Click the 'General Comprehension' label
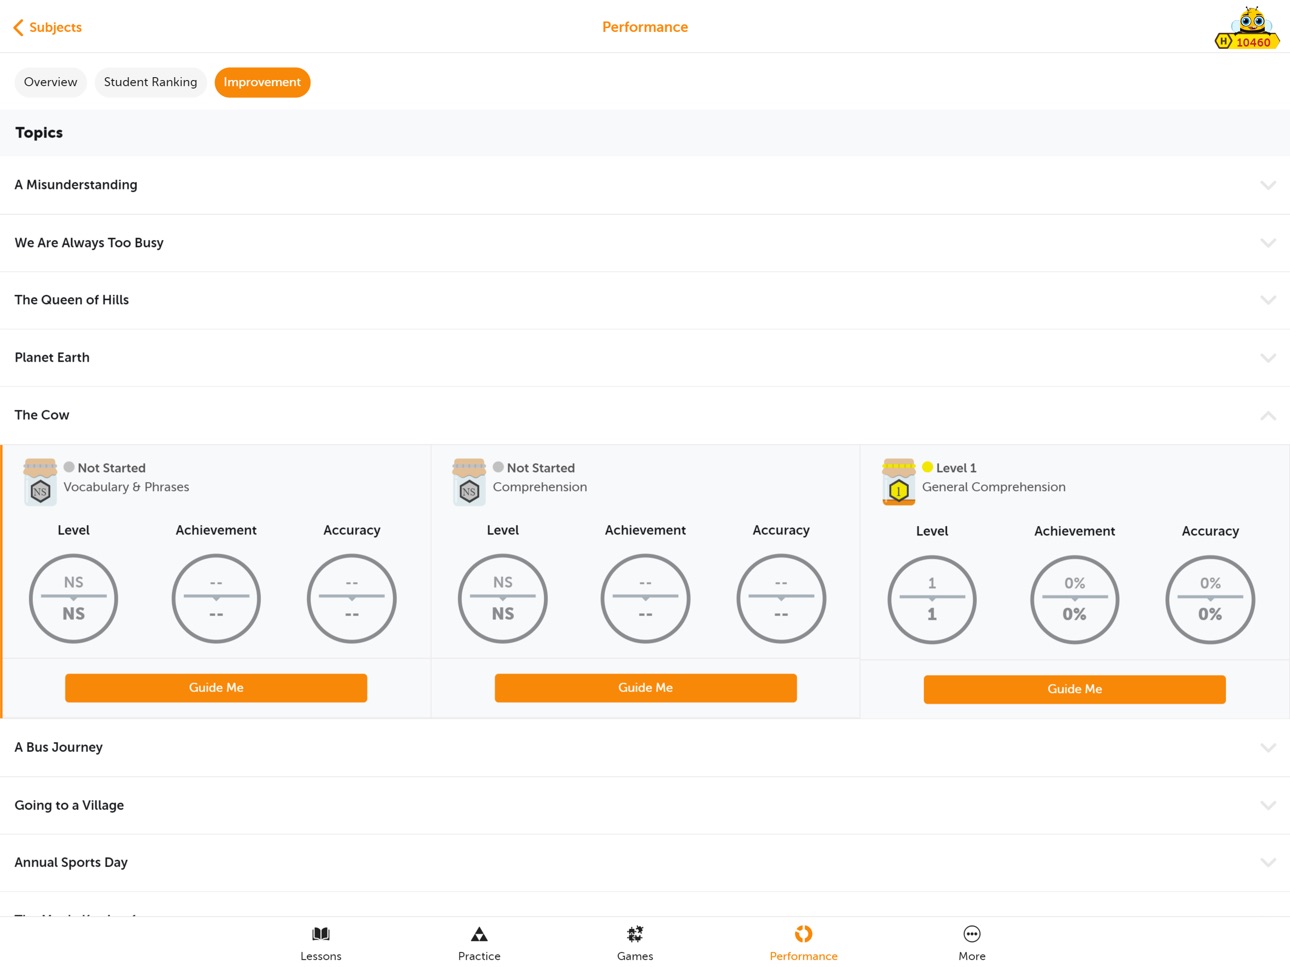 tap(994, 487)
